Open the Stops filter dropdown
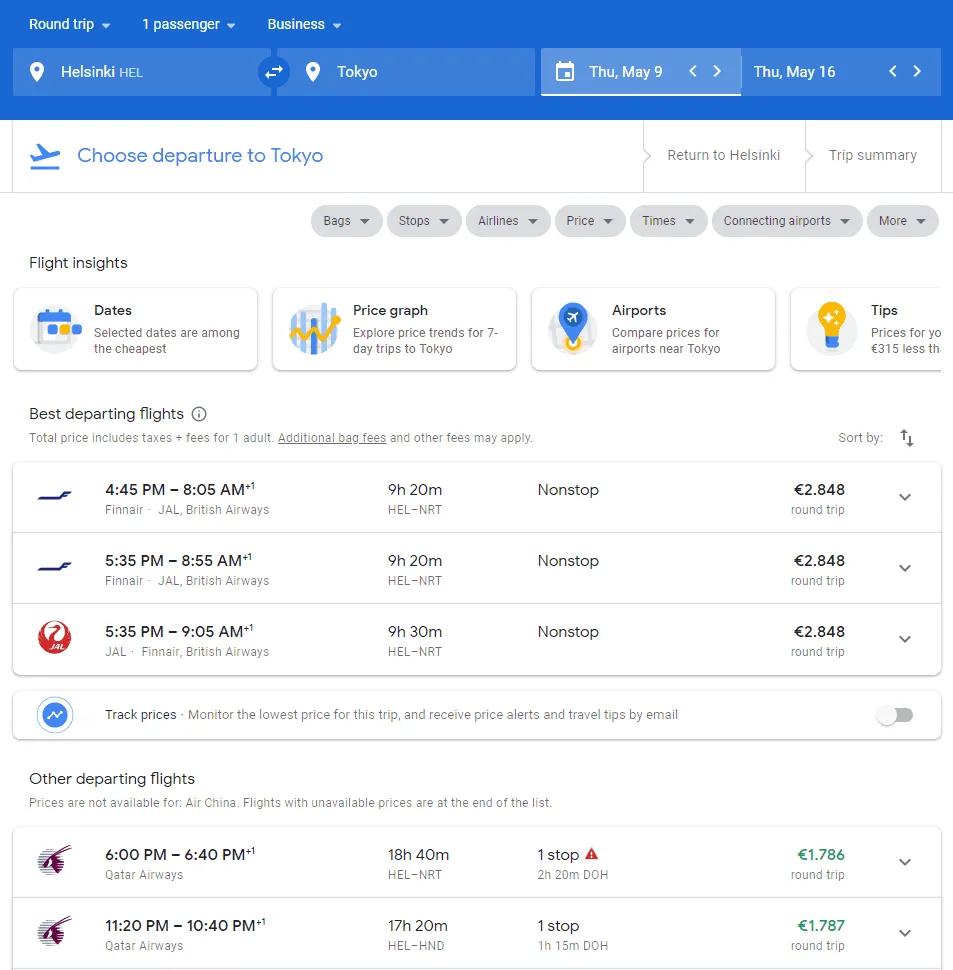The height and width of the screenshot is (970, 953). point(424,221)
